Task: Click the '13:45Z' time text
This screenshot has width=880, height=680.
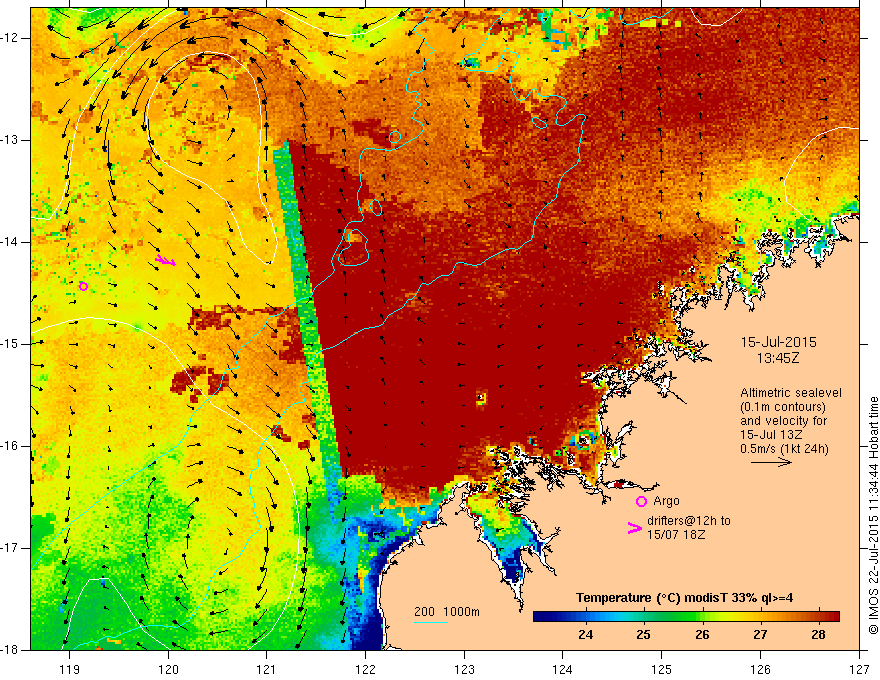Action: (x=778, y=358)
